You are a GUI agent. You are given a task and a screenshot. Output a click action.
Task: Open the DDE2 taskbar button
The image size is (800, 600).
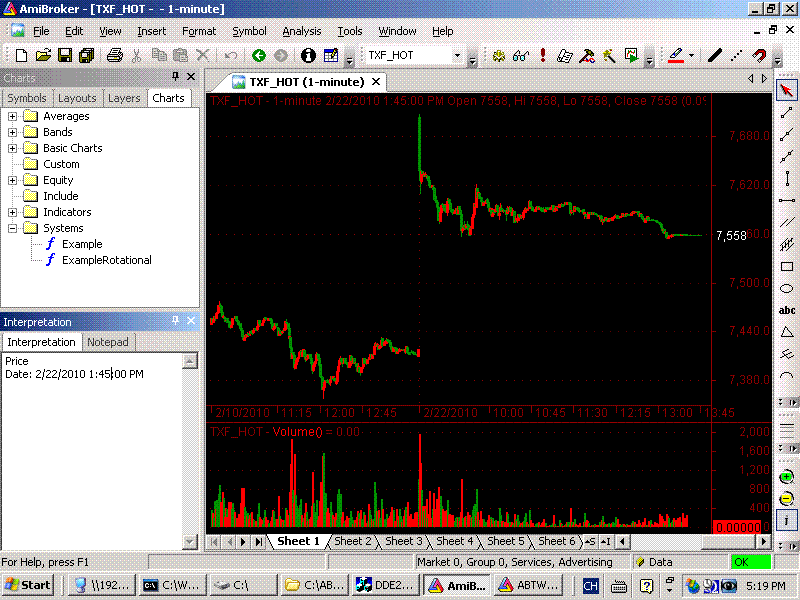click(385, 585)
